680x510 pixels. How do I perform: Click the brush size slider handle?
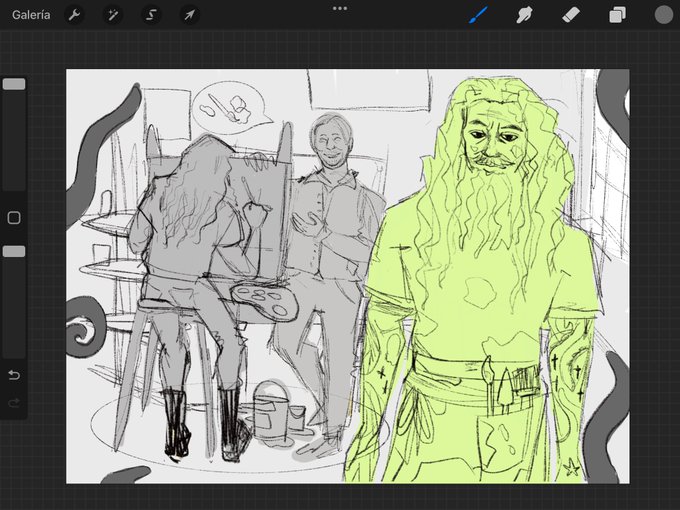coord(14,84)
